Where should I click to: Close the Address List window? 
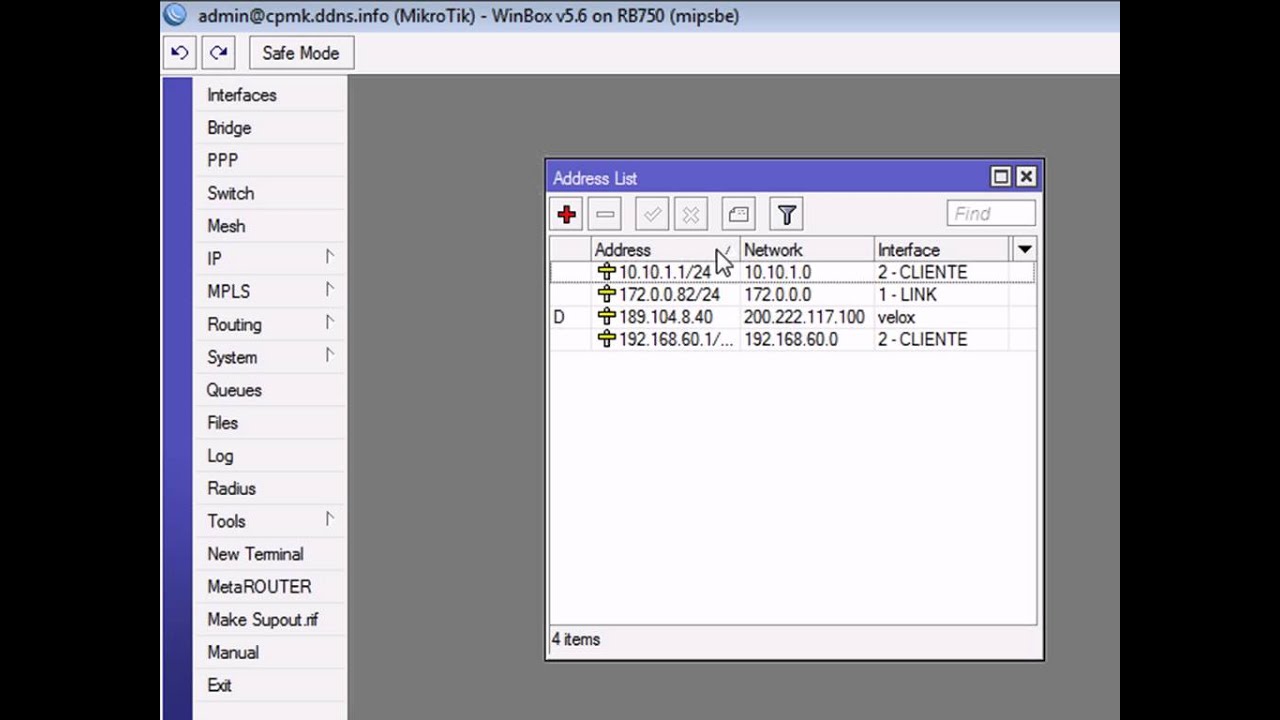tap(1026, 177)
